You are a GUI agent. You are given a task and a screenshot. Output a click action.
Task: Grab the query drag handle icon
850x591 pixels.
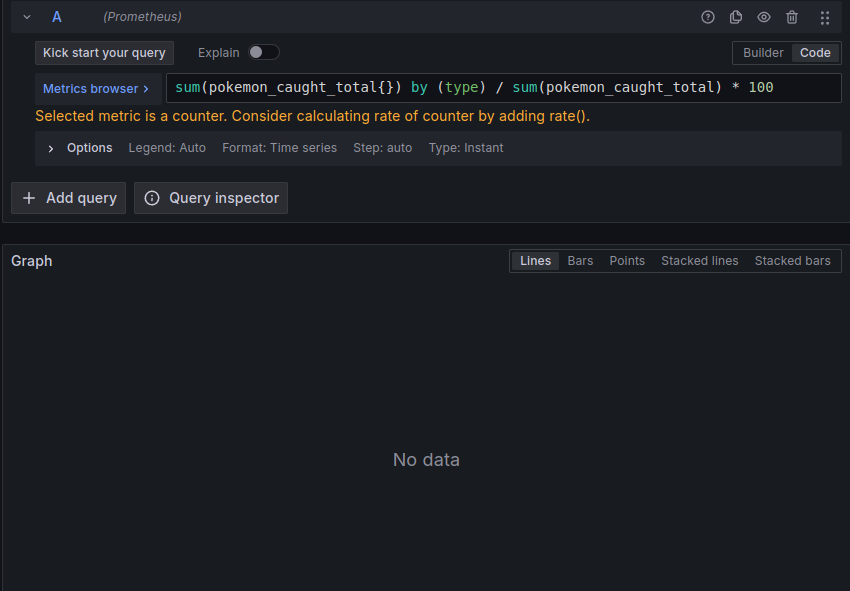tap(825, 17)
